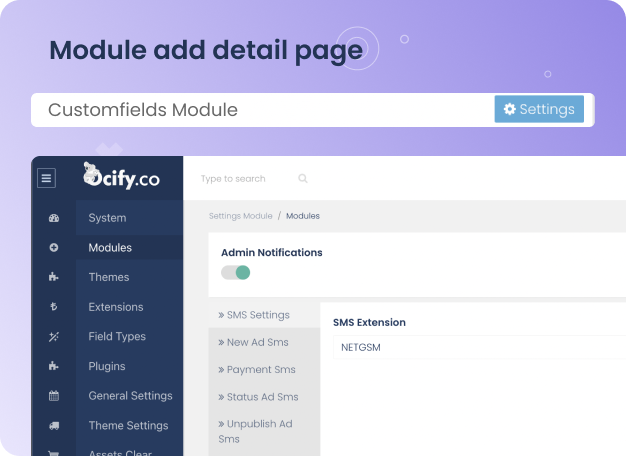Click the Field Types magic wand icon
This screenshot has height=456, width=626.
(x=54, y=337)
